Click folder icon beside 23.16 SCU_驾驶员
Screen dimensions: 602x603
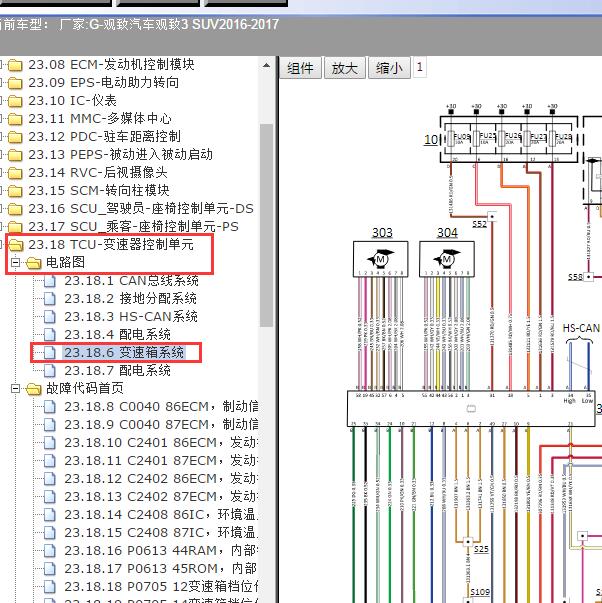pos(15,209)
